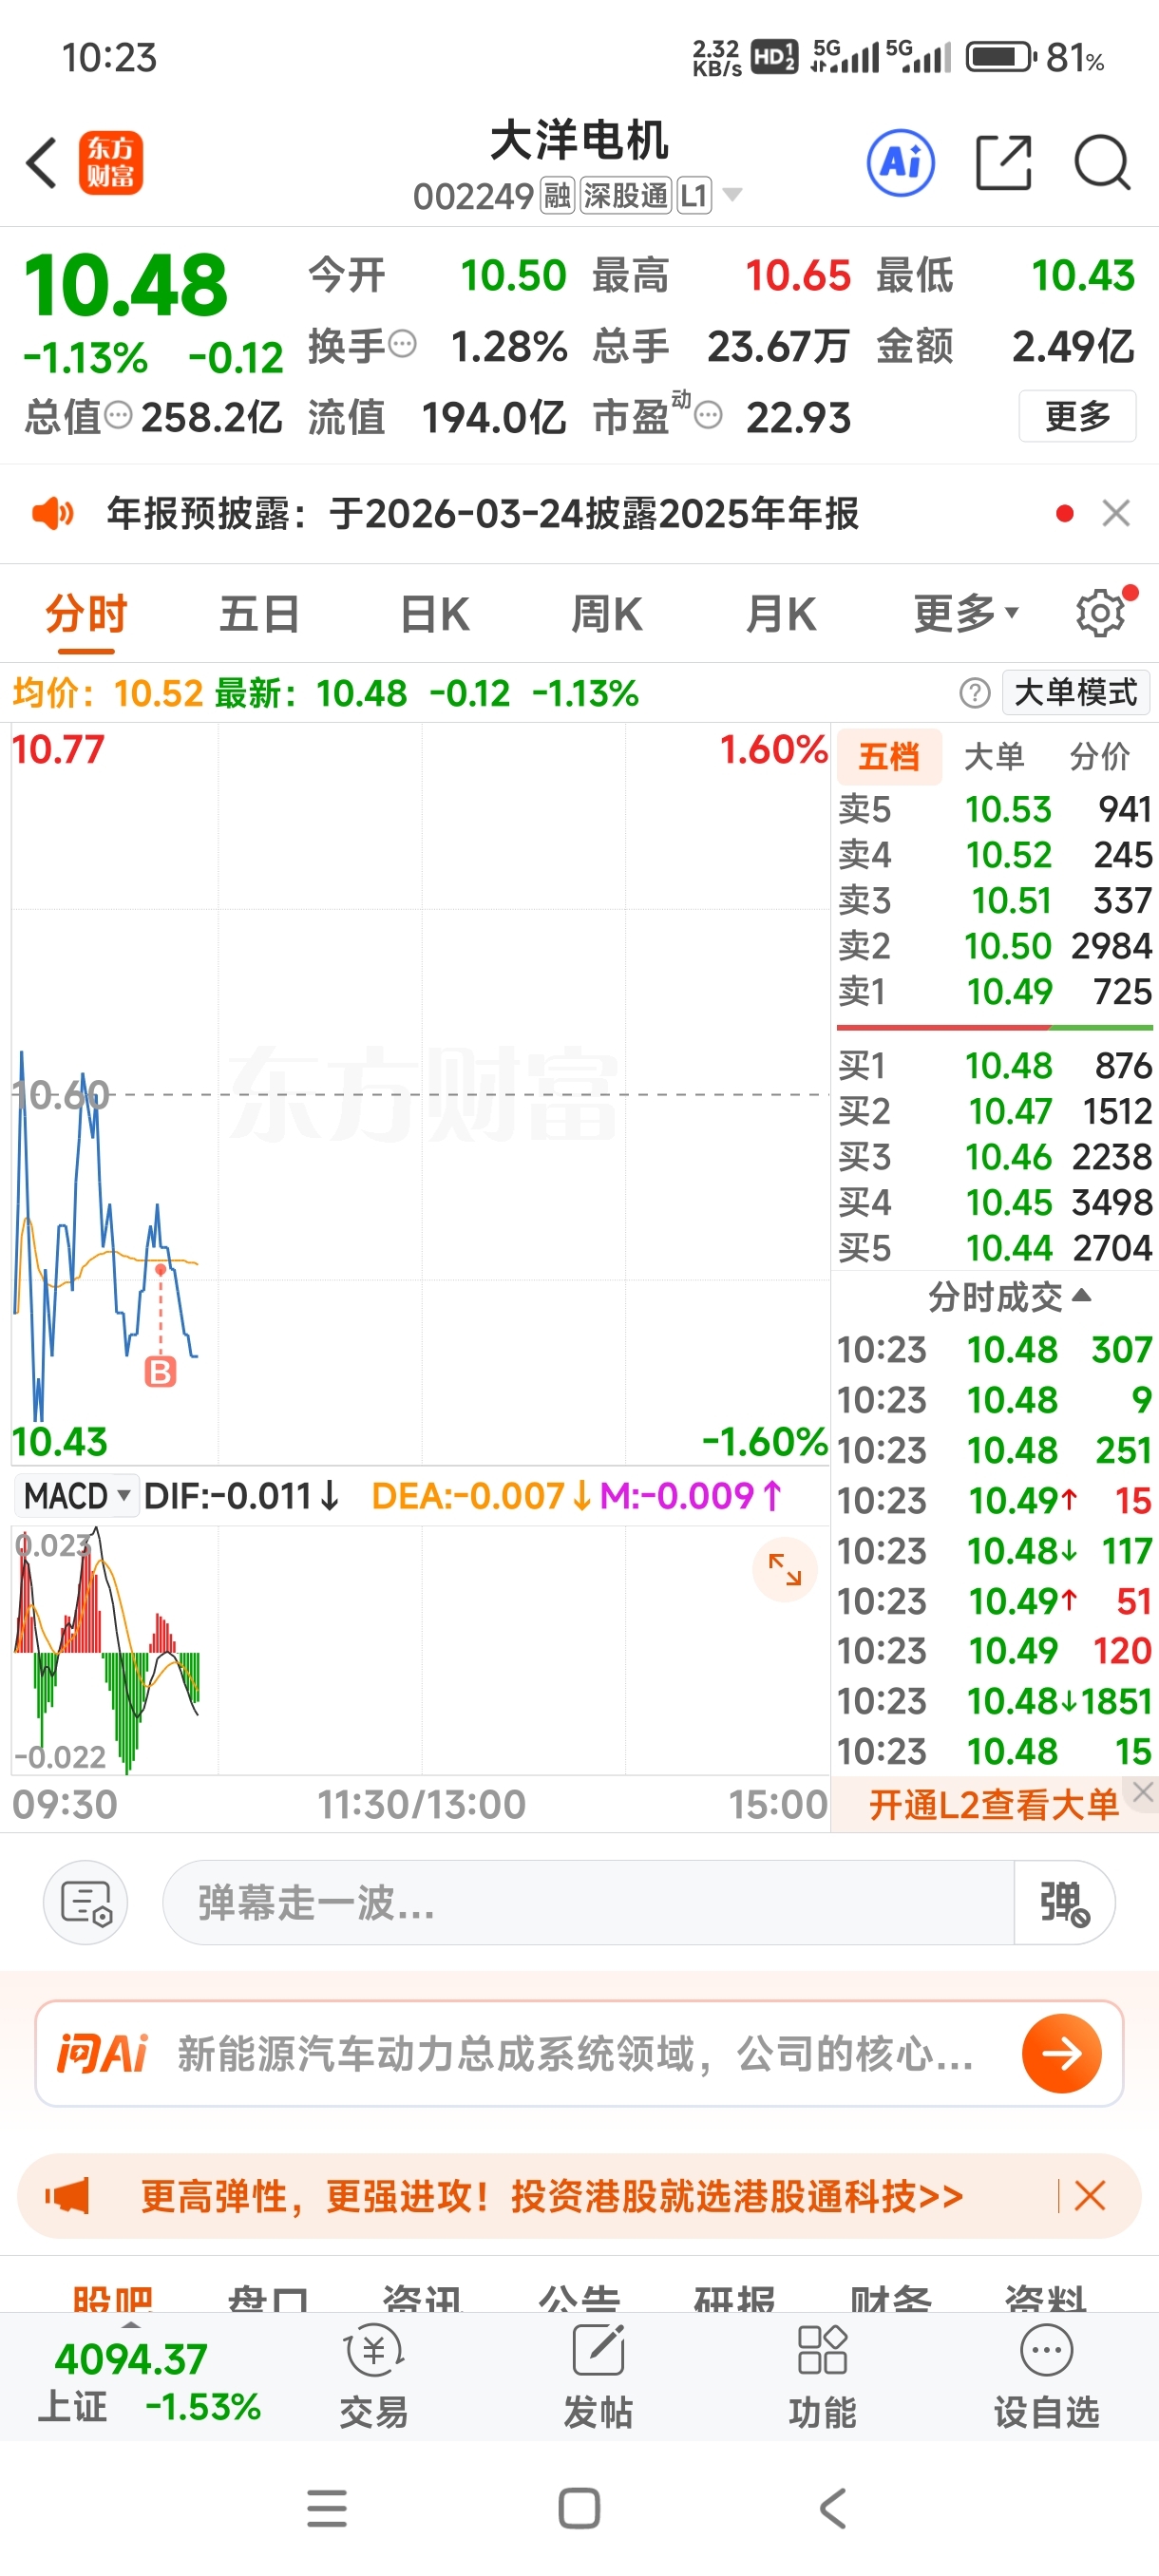Tap 买1 row at 10.48
The width and height of the screenshot is (1159, 2576).
point(995,1066)
